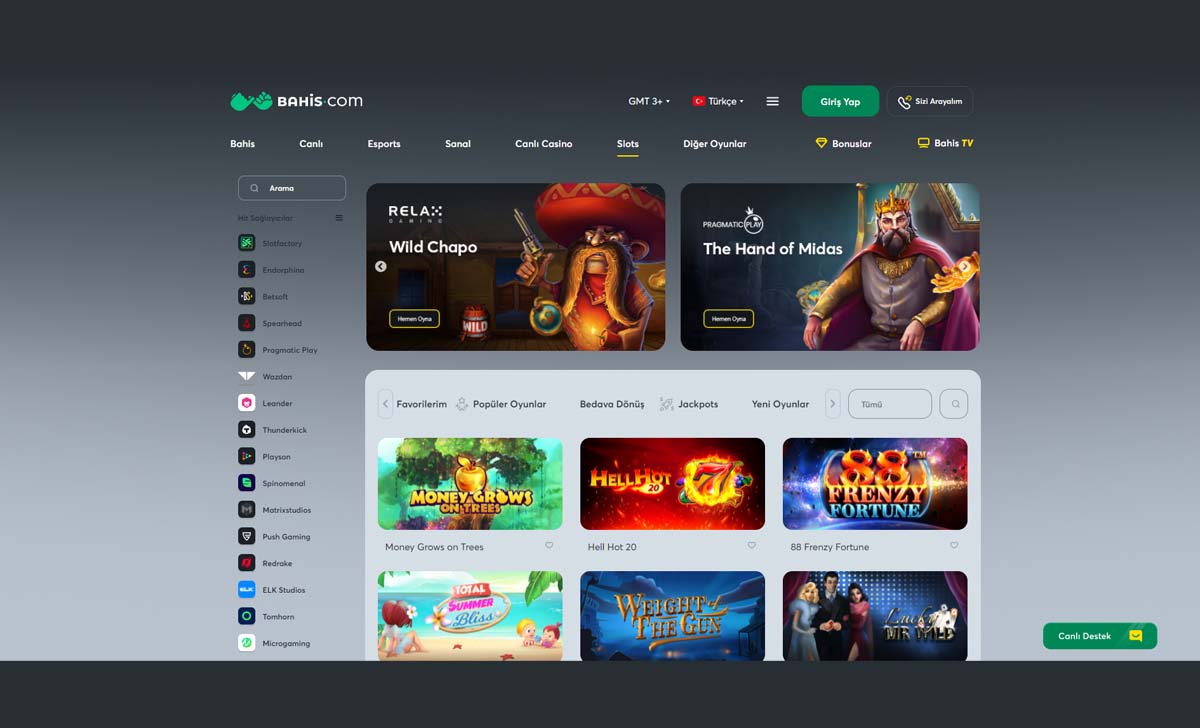Click the Endorphina provider icon

point(246,270)
